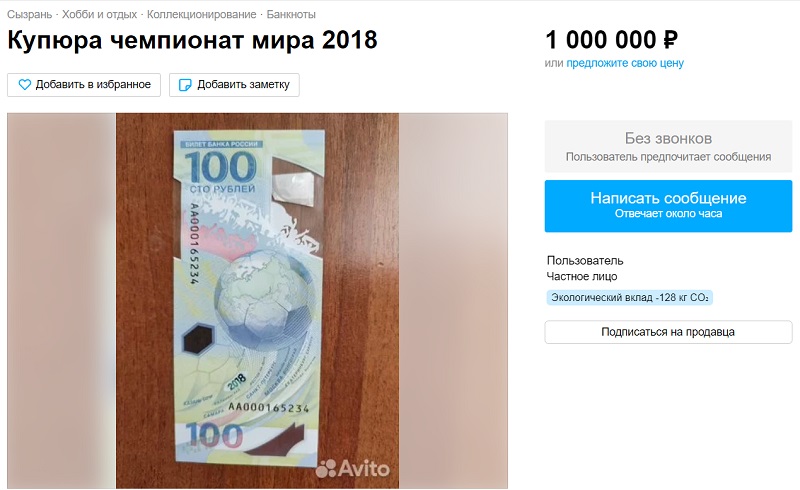Click Добавить в избранное button
Viewport: 800px width, 490px height.
click(84, 85)
